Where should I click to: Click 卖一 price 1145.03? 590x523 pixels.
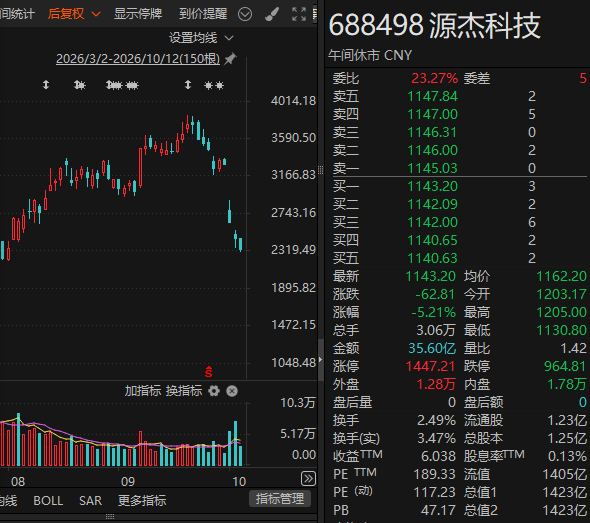433,168
